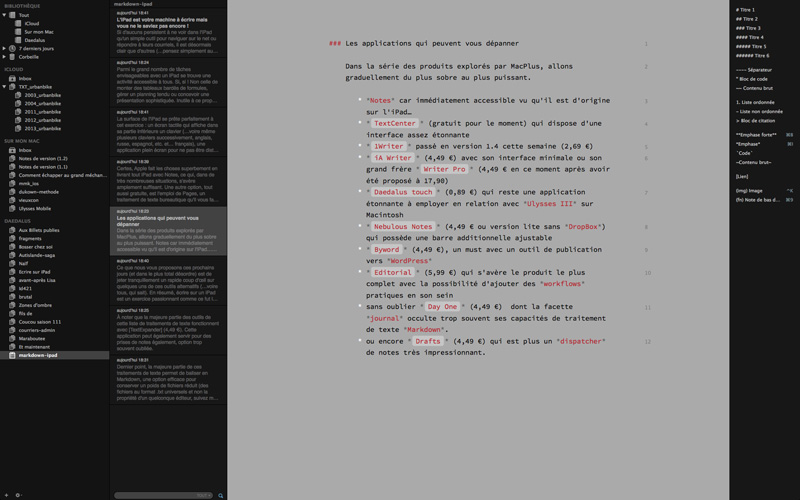Apply the `Code` inline markup
This screenshot has height=500, width=800.
(x=744, y=153)
